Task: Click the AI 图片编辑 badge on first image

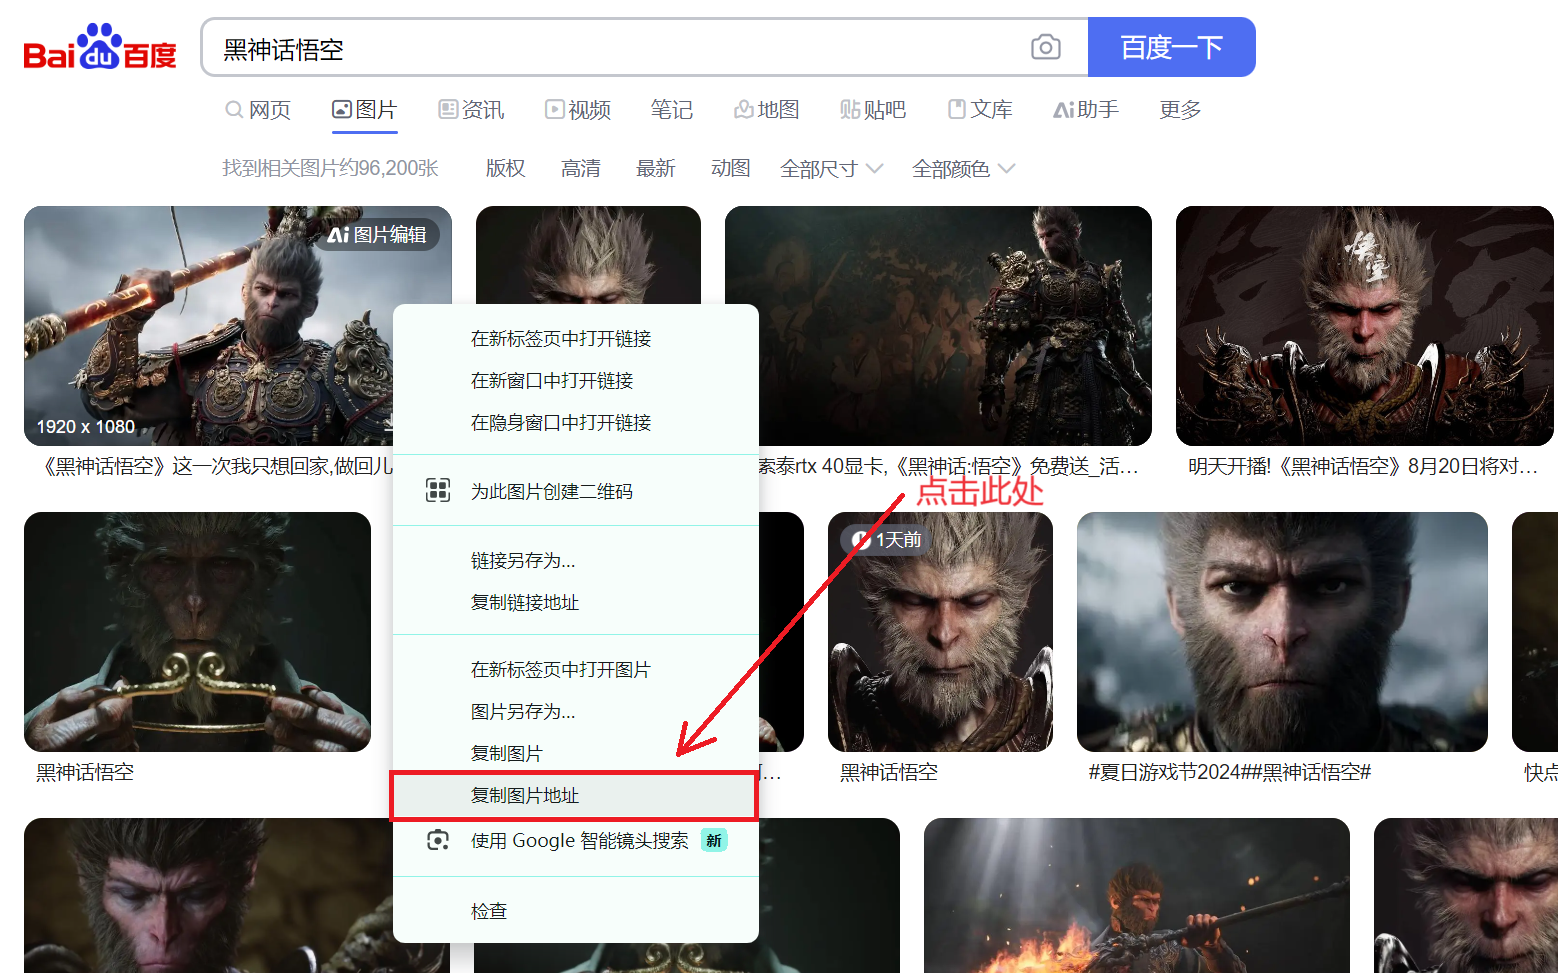Action: (x=377, y=234)
